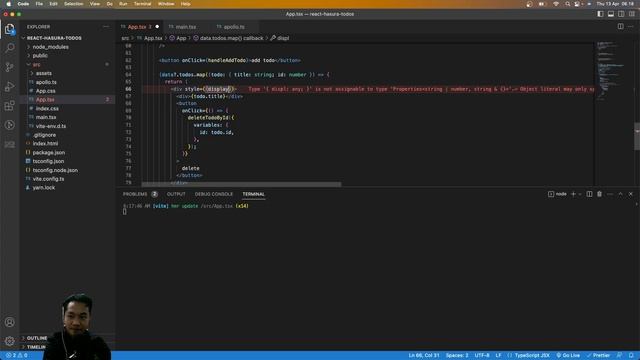Viewport: 640px width, 360px height.
Task: Switch to main.tsx editor tab
Action: (186, 27)
